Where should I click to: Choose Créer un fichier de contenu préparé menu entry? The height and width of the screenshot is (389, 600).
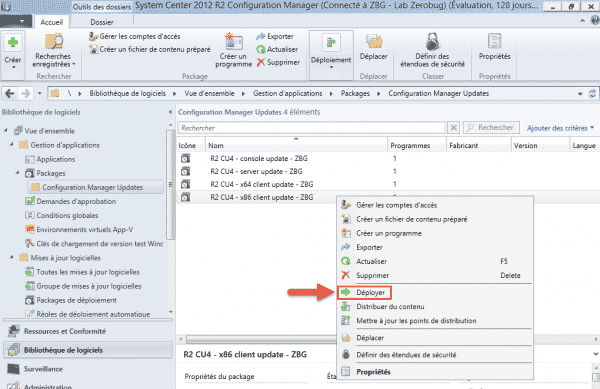click(x=435, y=219)
